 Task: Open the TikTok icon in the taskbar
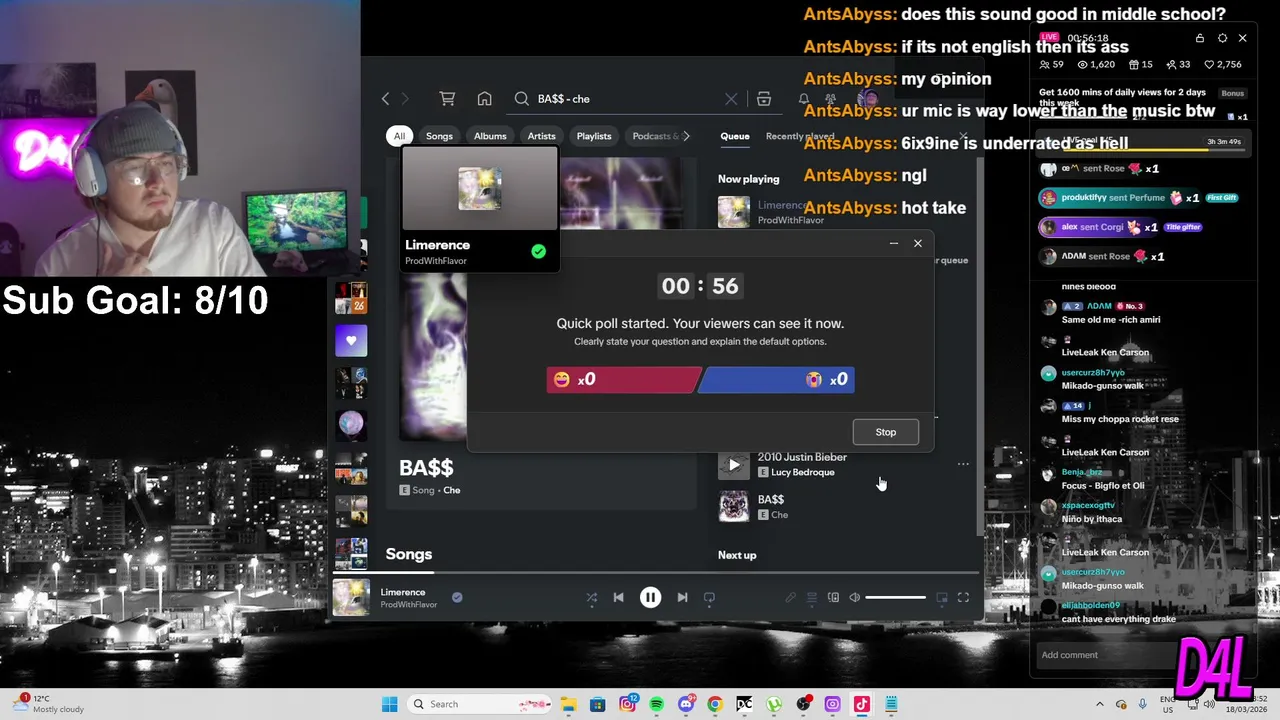point(861,704)
